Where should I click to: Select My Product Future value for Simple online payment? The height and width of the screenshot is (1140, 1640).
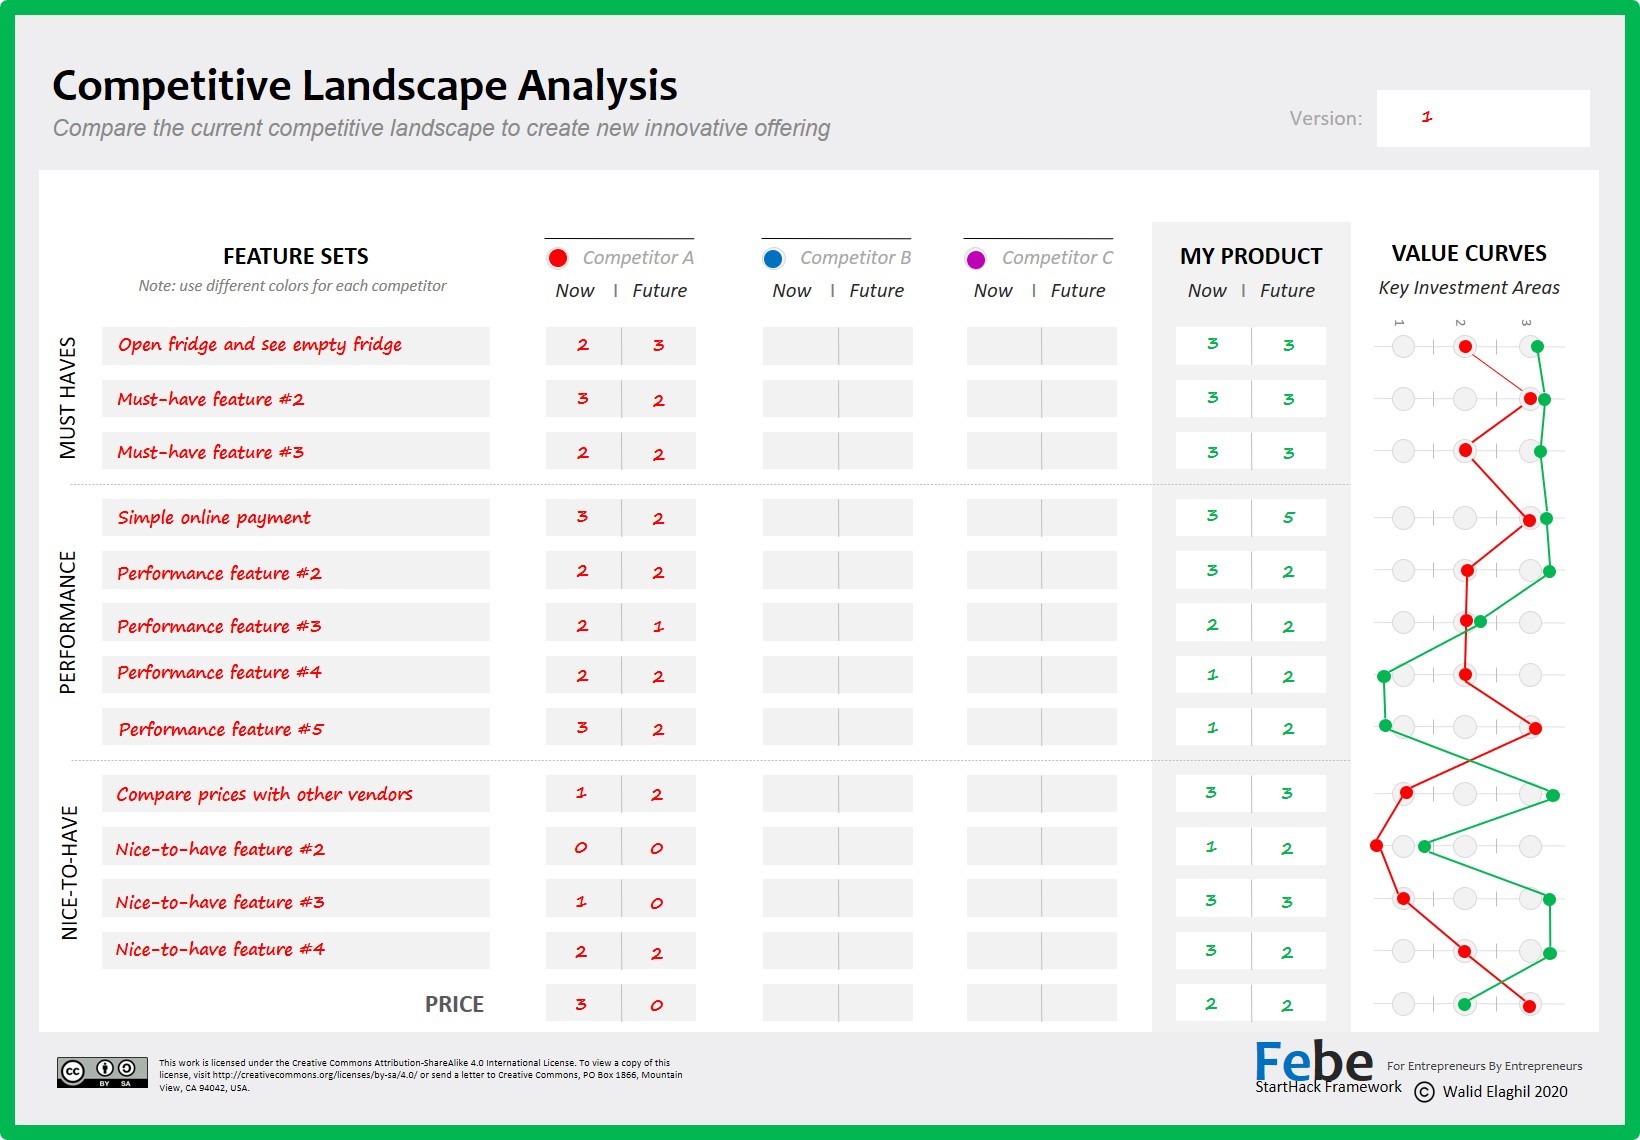(1289, 517)
